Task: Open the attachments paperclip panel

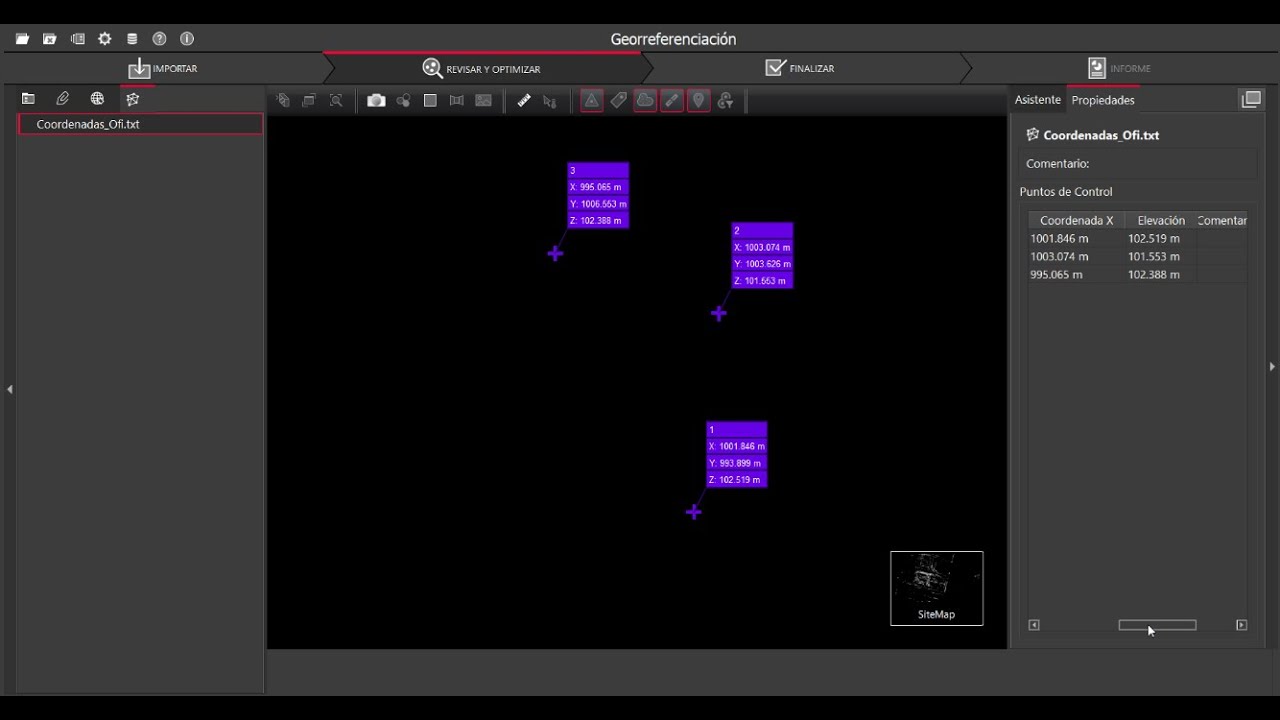Action: [x=63, y=99]
